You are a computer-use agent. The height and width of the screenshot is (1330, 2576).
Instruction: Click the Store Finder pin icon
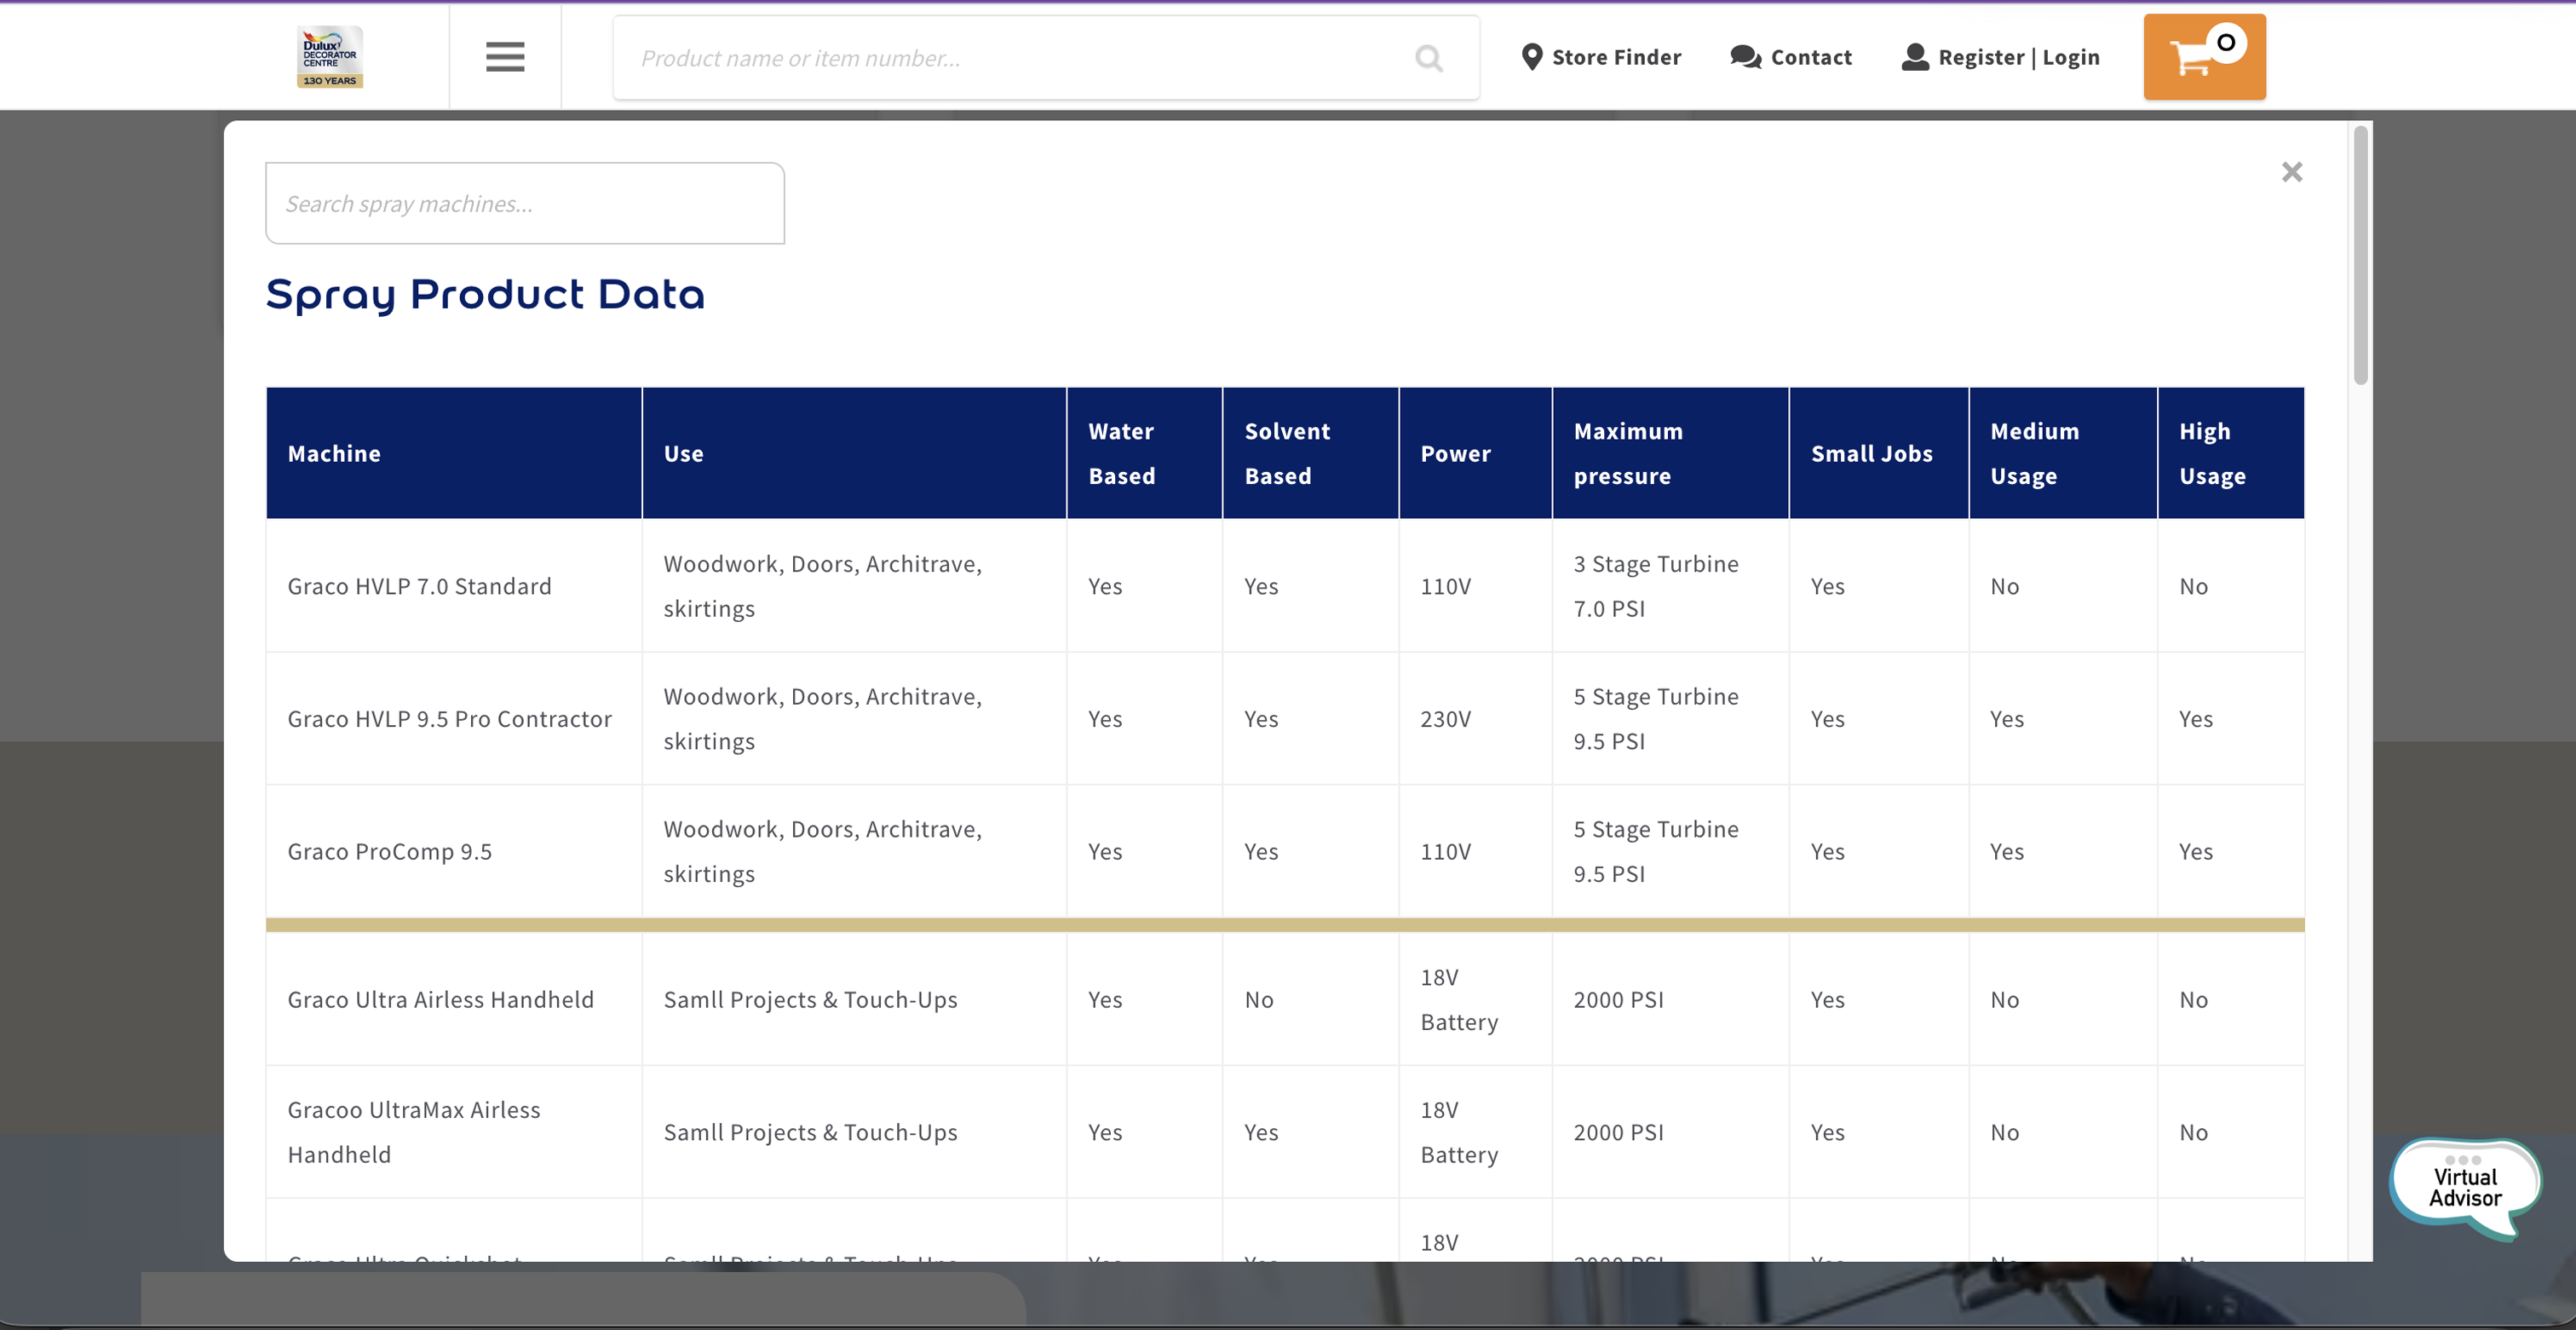pos(1531,57)
